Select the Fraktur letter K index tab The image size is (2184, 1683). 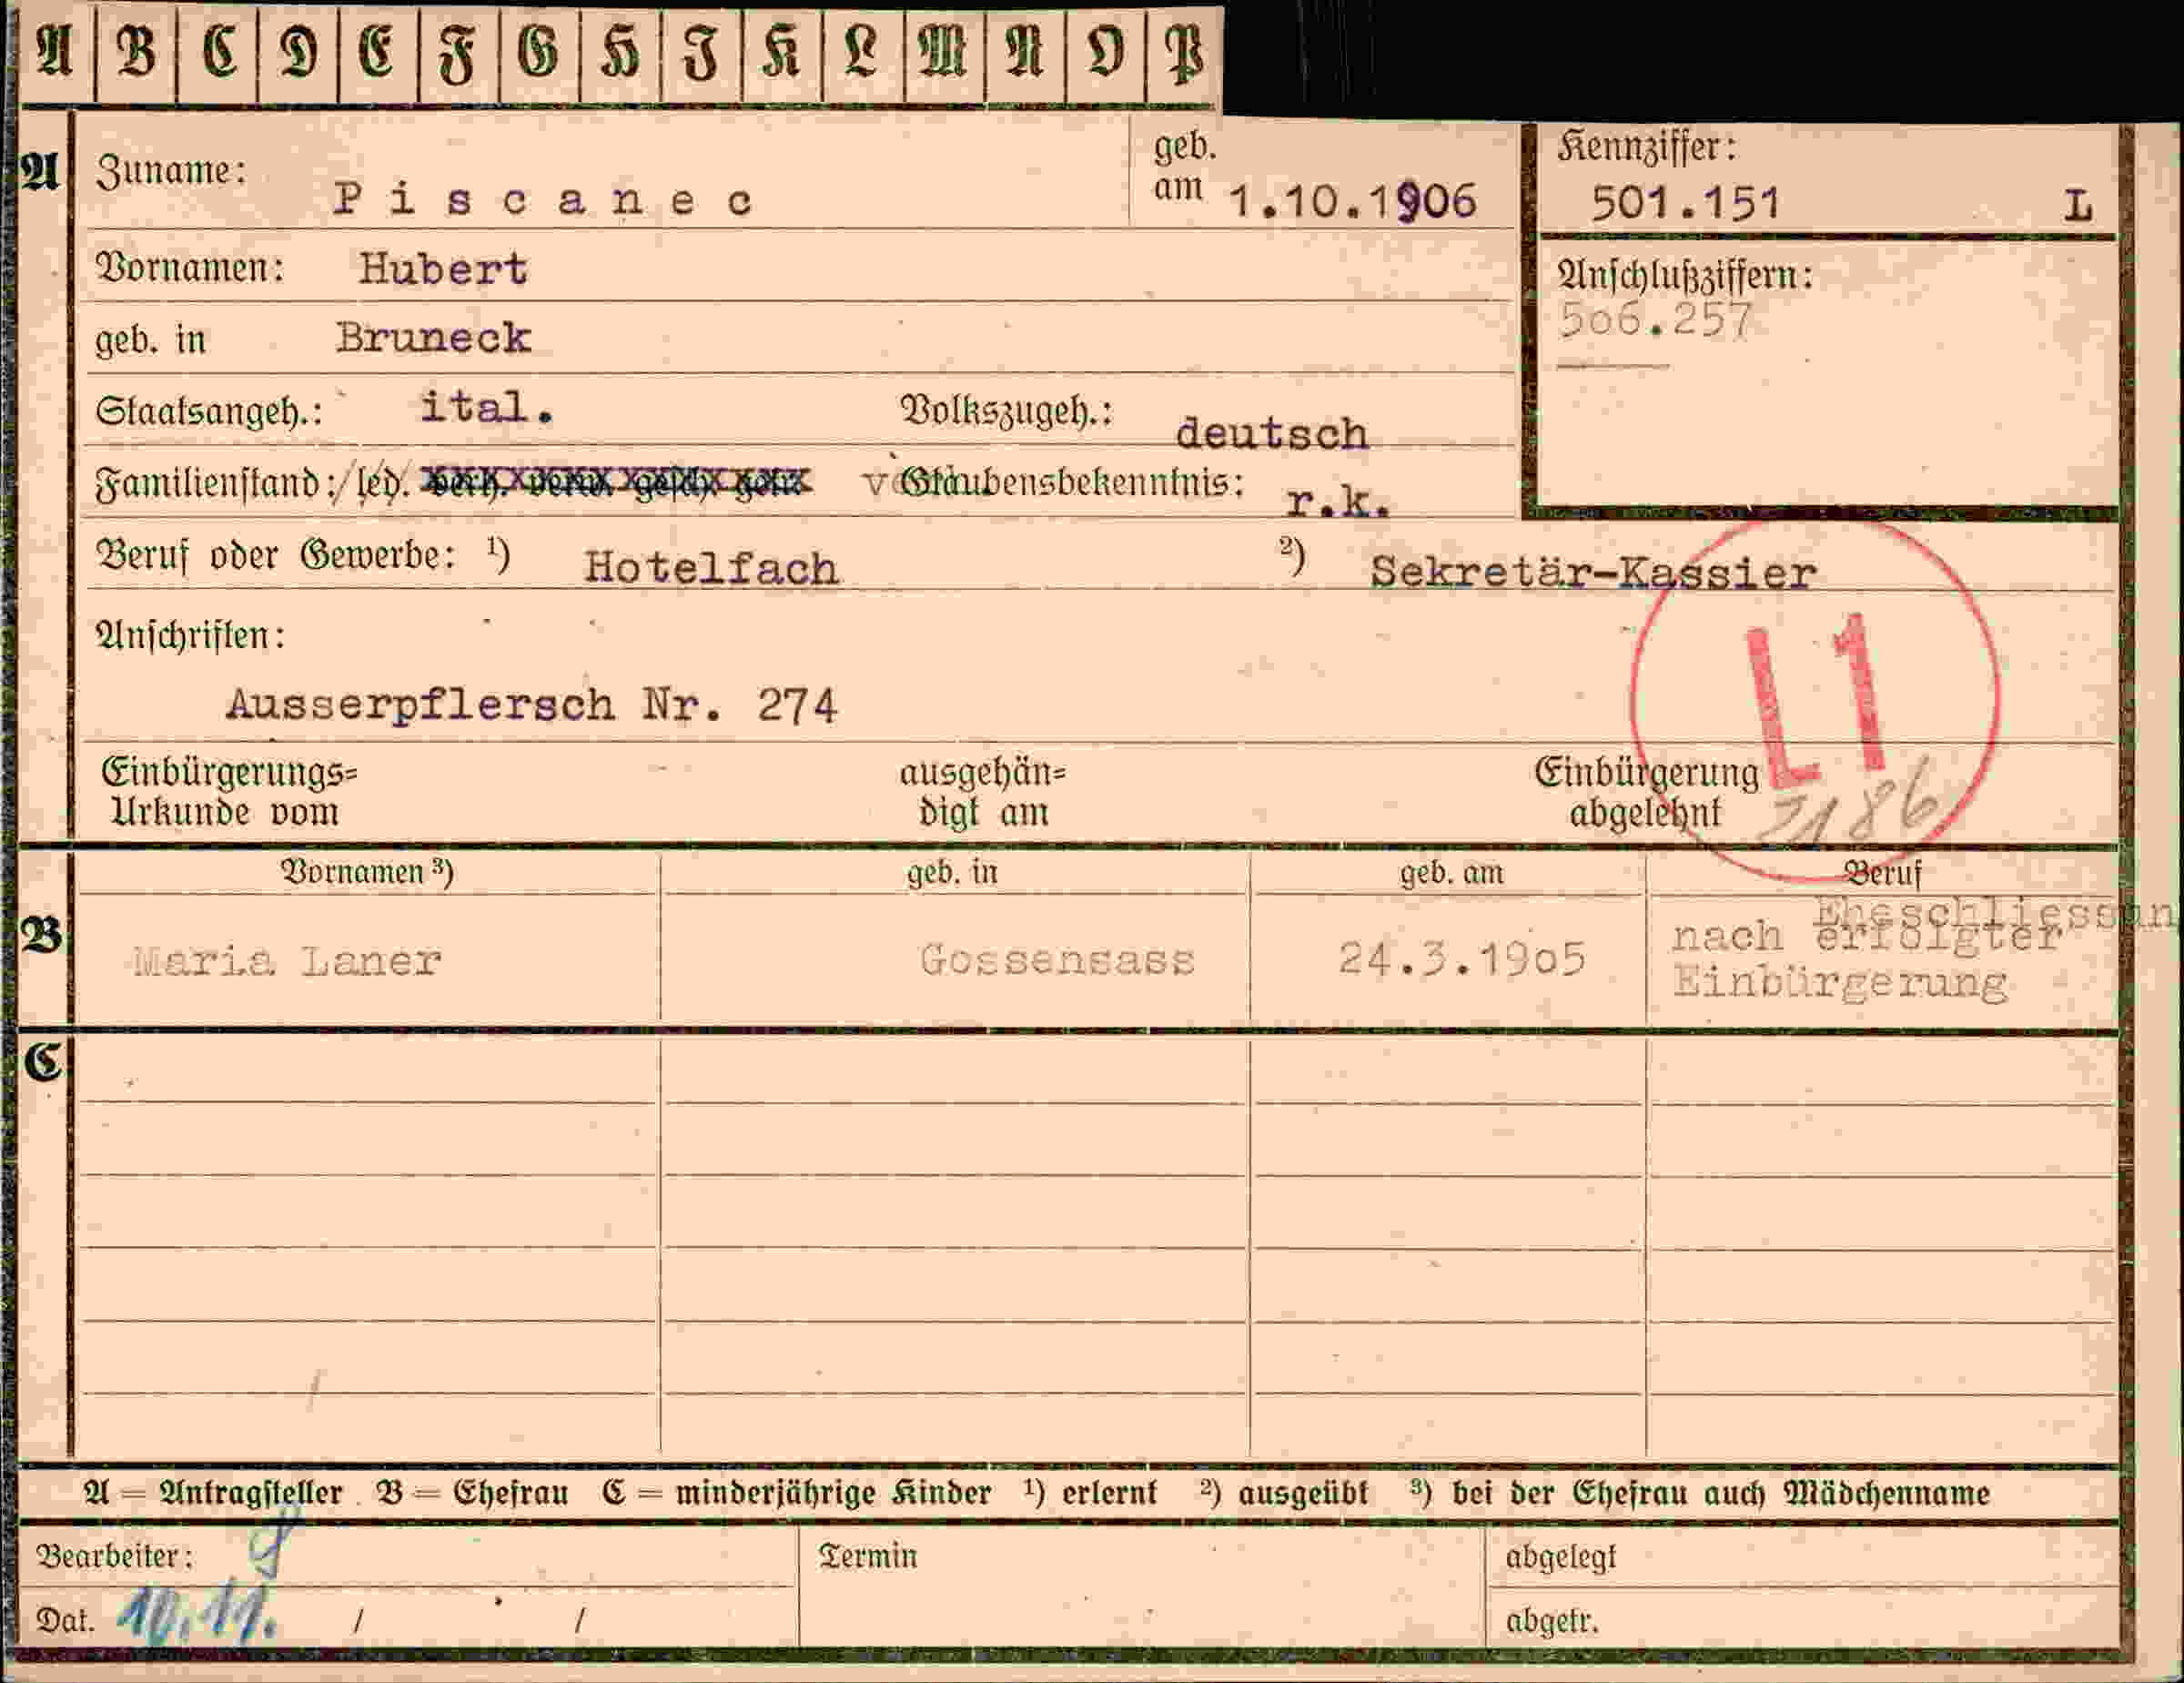[x=782, y=54]
